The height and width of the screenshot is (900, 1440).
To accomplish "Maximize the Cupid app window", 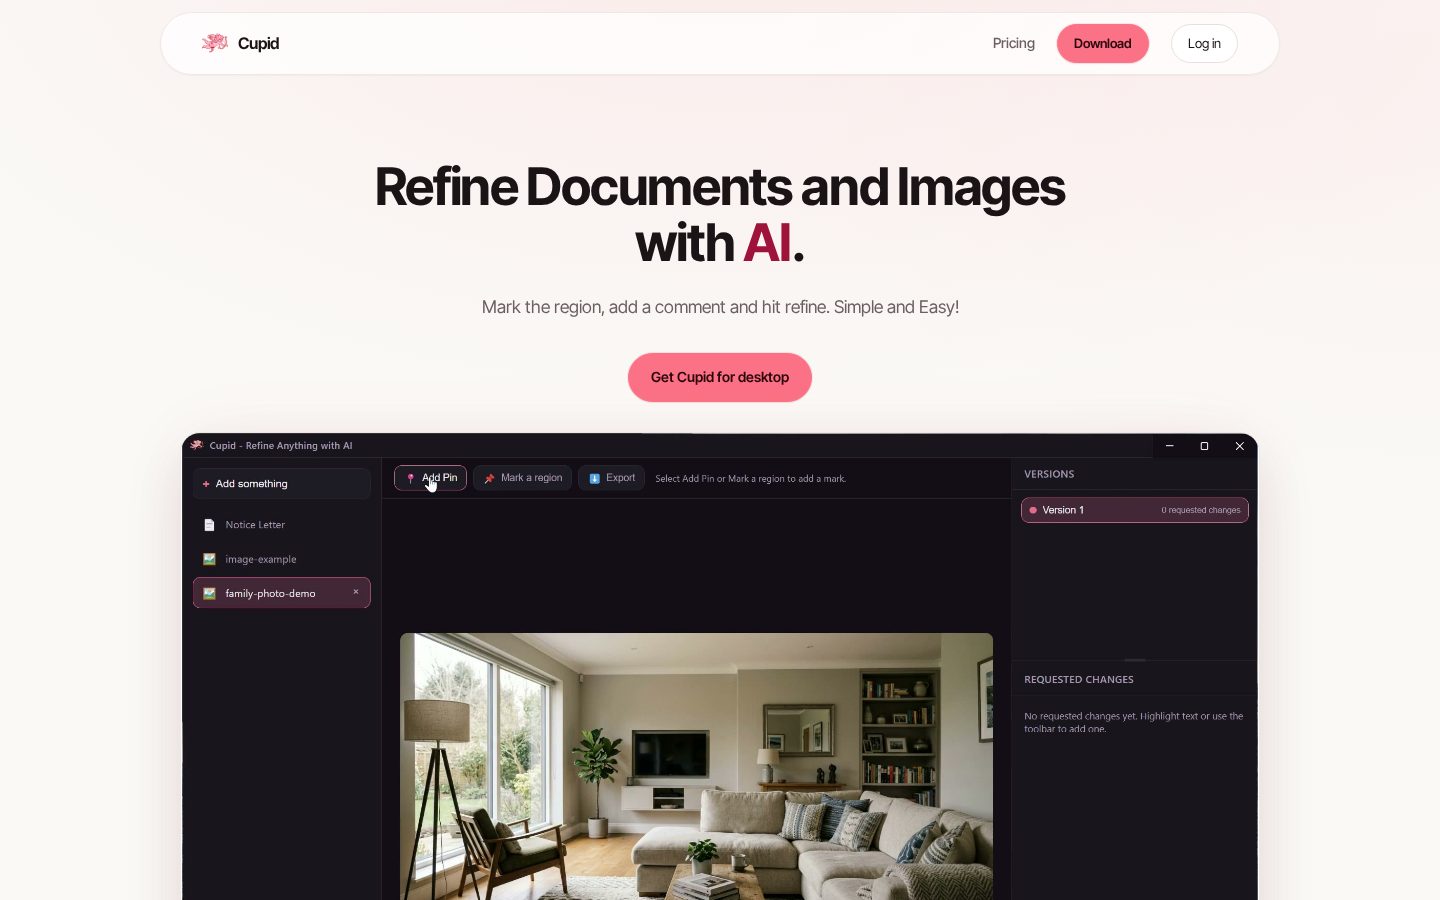I will pos(1204,446).
